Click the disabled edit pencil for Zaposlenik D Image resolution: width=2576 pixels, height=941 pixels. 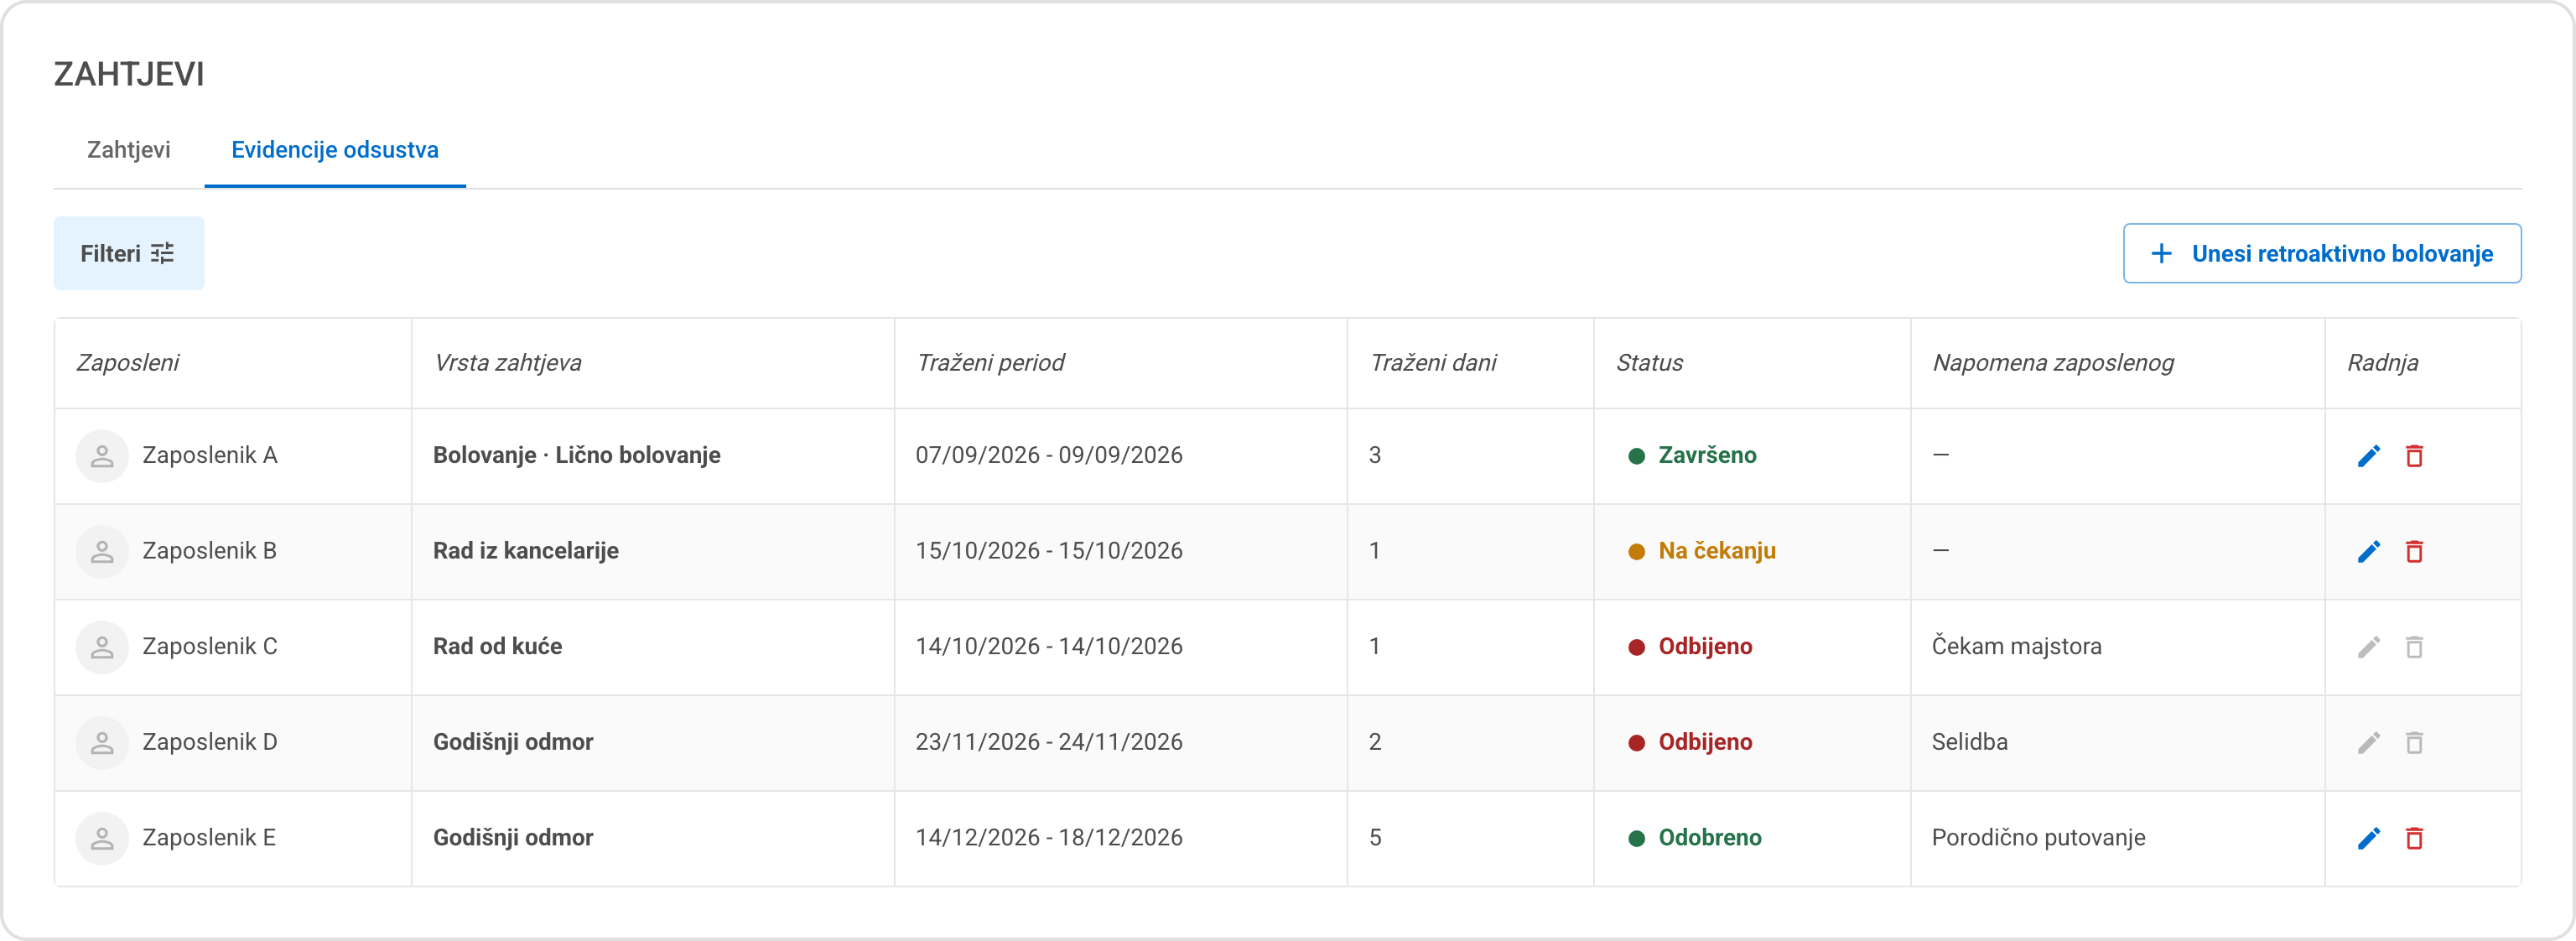(2368, 743)
